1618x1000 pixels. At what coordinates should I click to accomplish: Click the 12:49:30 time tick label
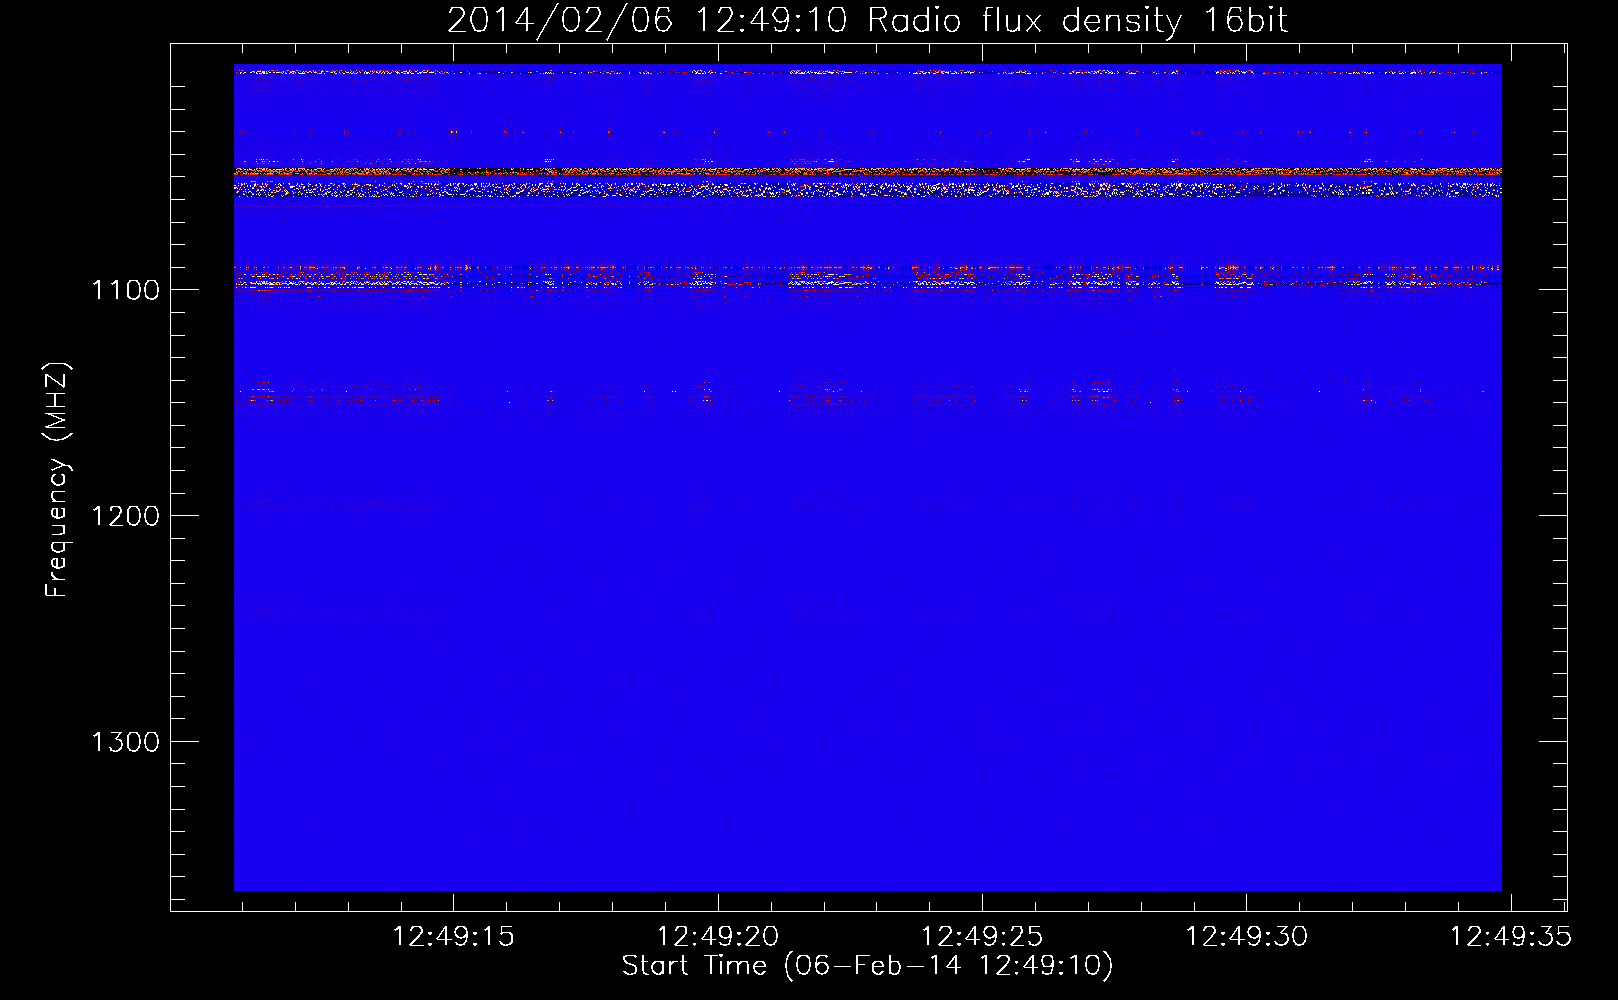[x=1246, y=937]
